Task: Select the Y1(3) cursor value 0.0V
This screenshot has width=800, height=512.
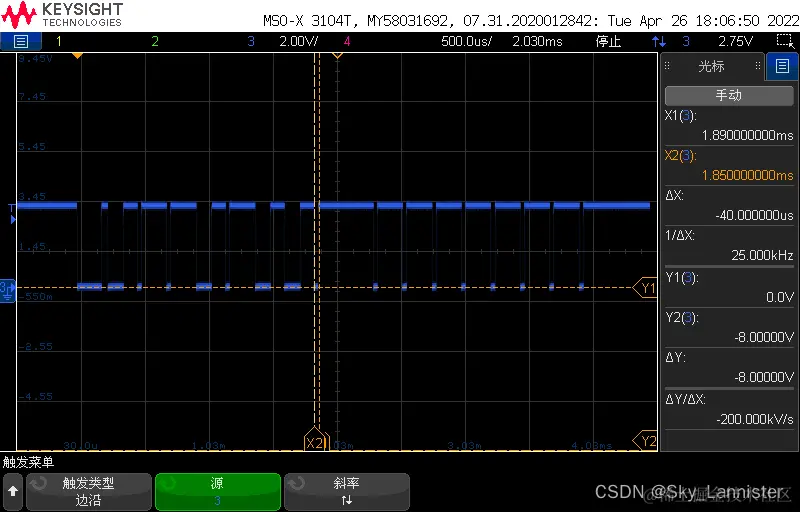Action: tap(780, 297)
